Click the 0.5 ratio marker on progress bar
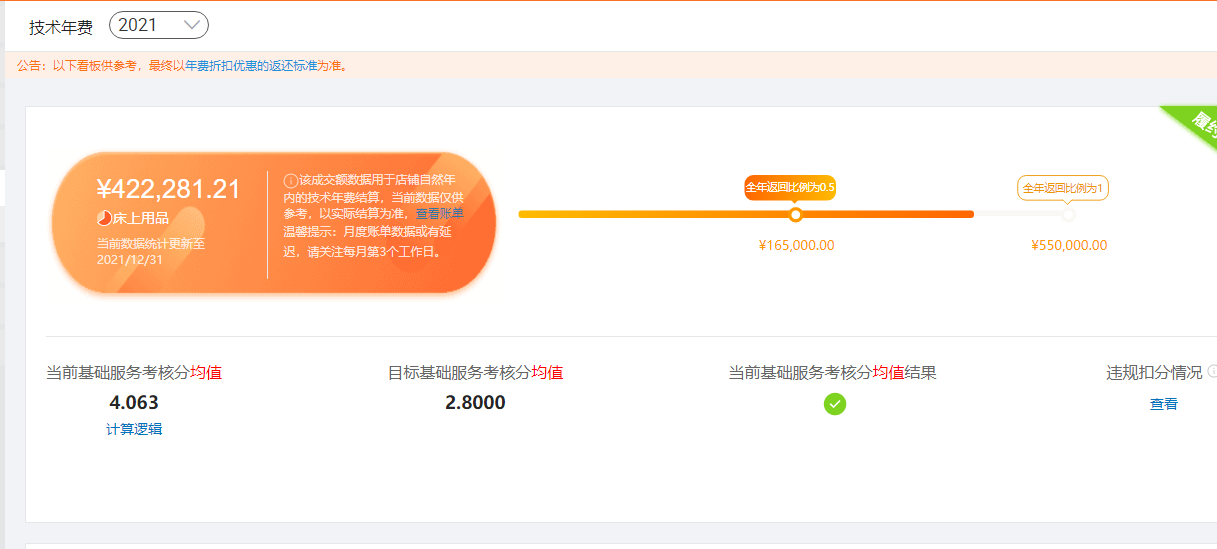This screenshot has width=1217, height=549. (x=796, y=214)
